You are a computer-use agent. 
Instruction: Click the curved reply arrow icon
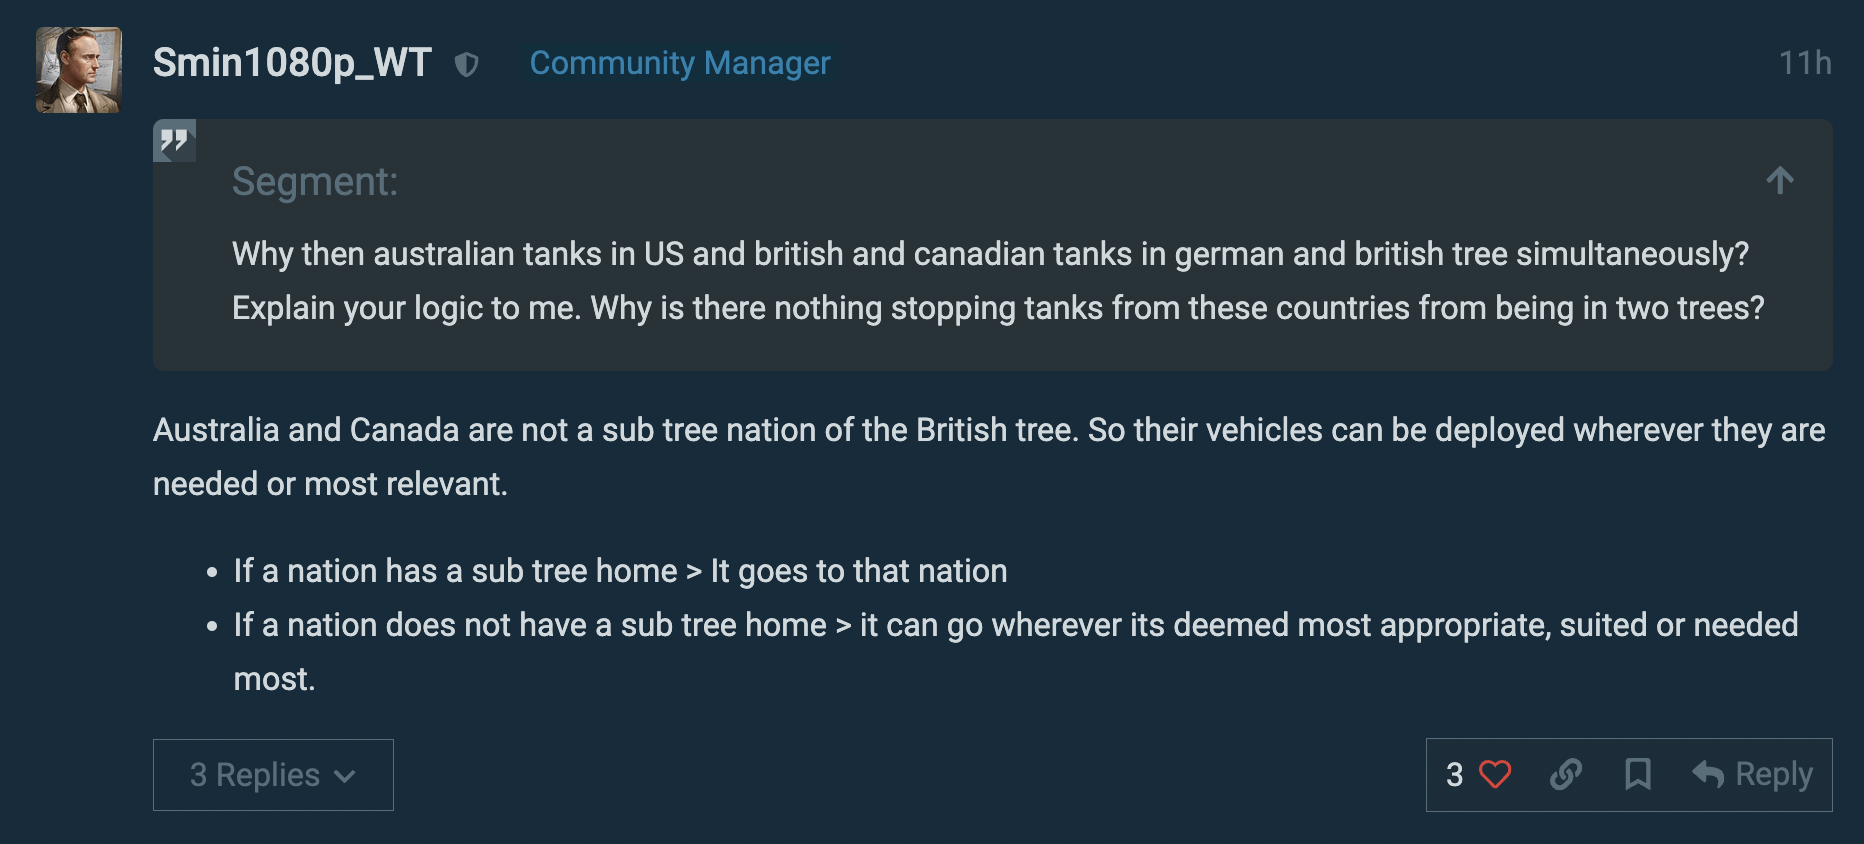tap(1708, 774)
